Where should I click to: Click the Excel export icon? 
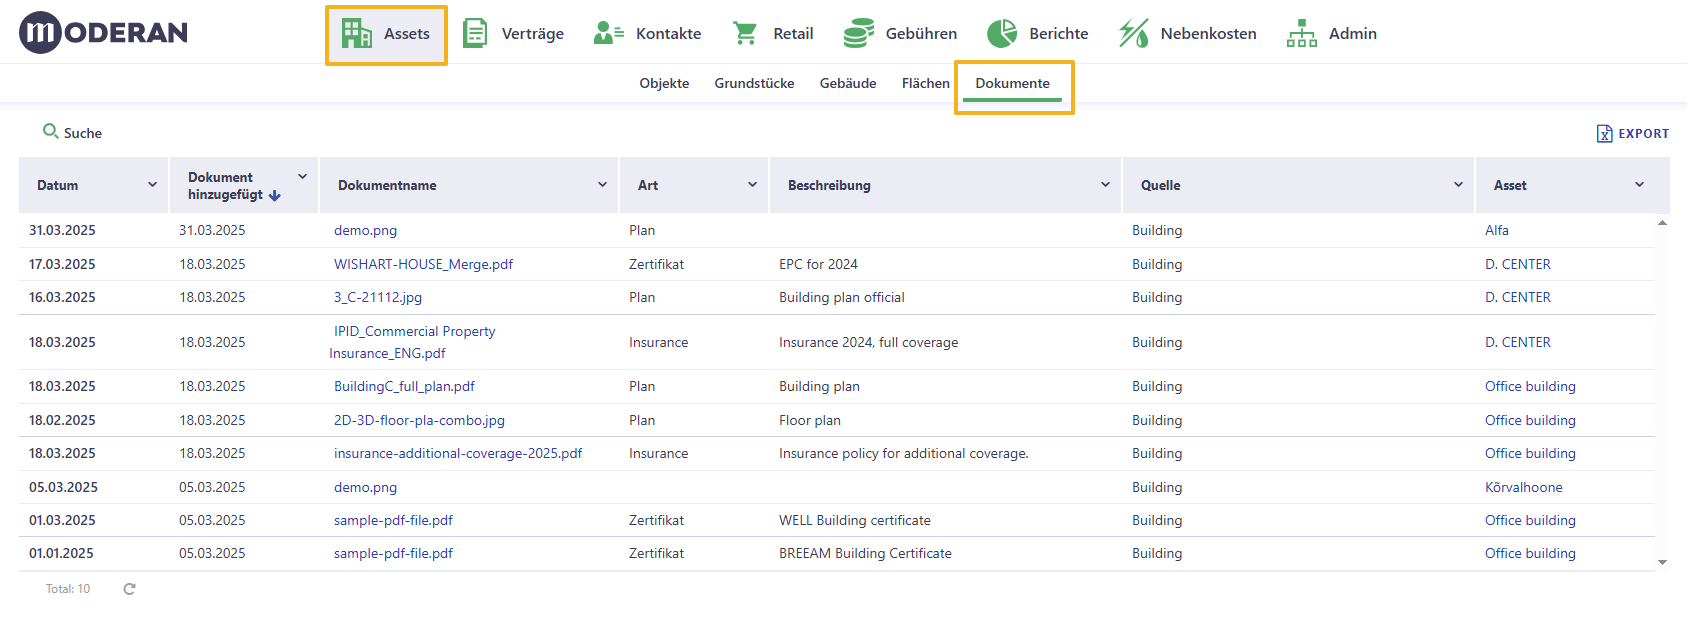tap(1604, 133)
